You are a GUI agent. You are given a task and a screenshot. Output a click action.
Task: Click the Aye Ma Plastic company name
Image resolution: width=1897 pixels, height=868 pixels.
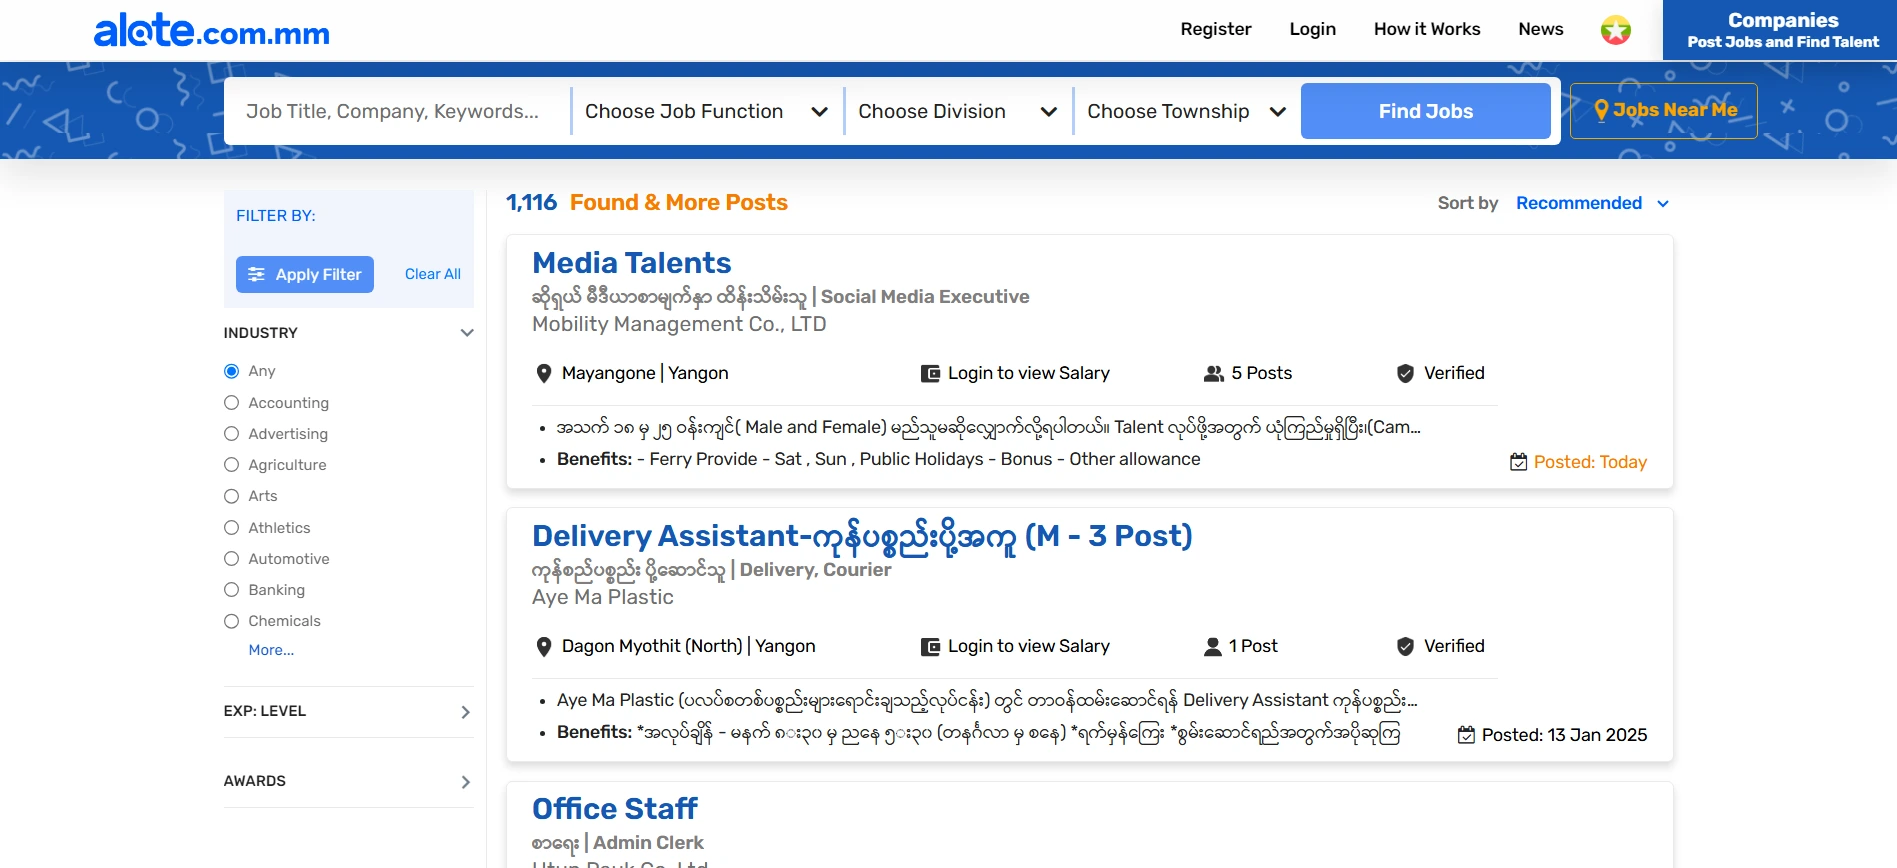pyautogui.click(x=603, y=597)
